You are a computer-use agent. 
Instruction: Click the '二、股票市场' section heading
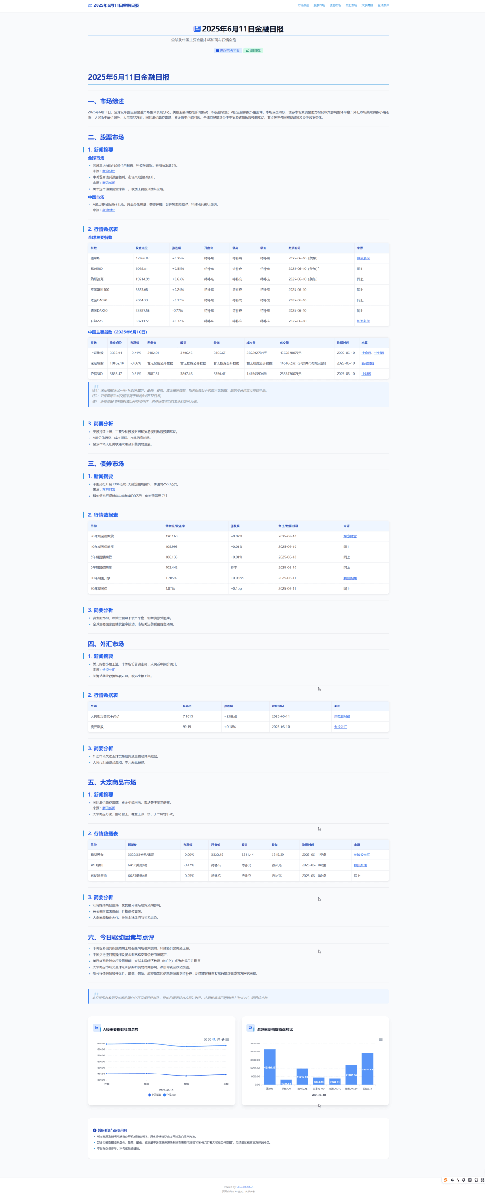click(105, 137)
